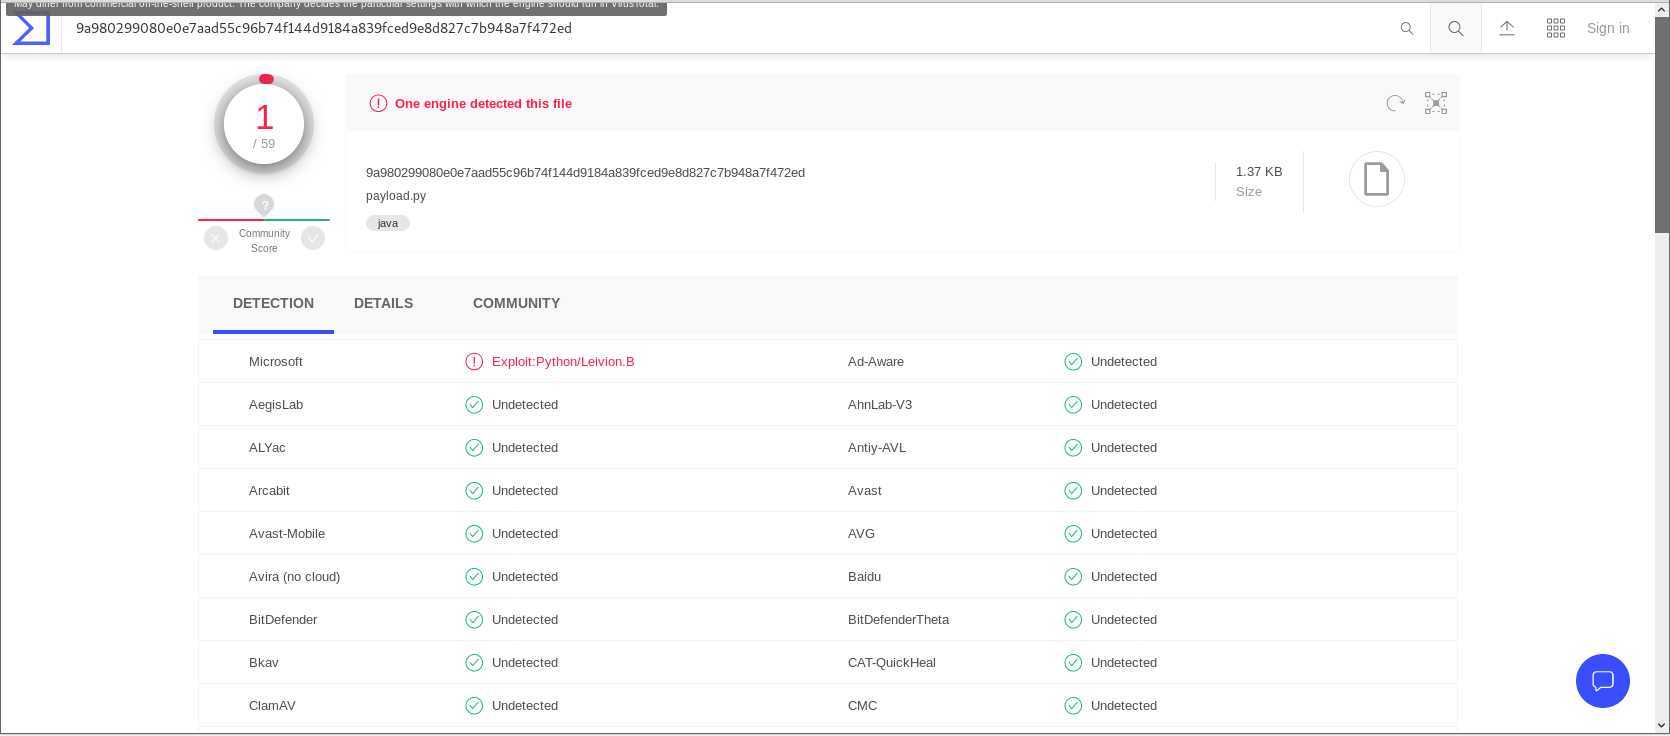1670x736 pixels.
Task: Click the Baidu undetected check icon
Action: tap(1073, 577)
